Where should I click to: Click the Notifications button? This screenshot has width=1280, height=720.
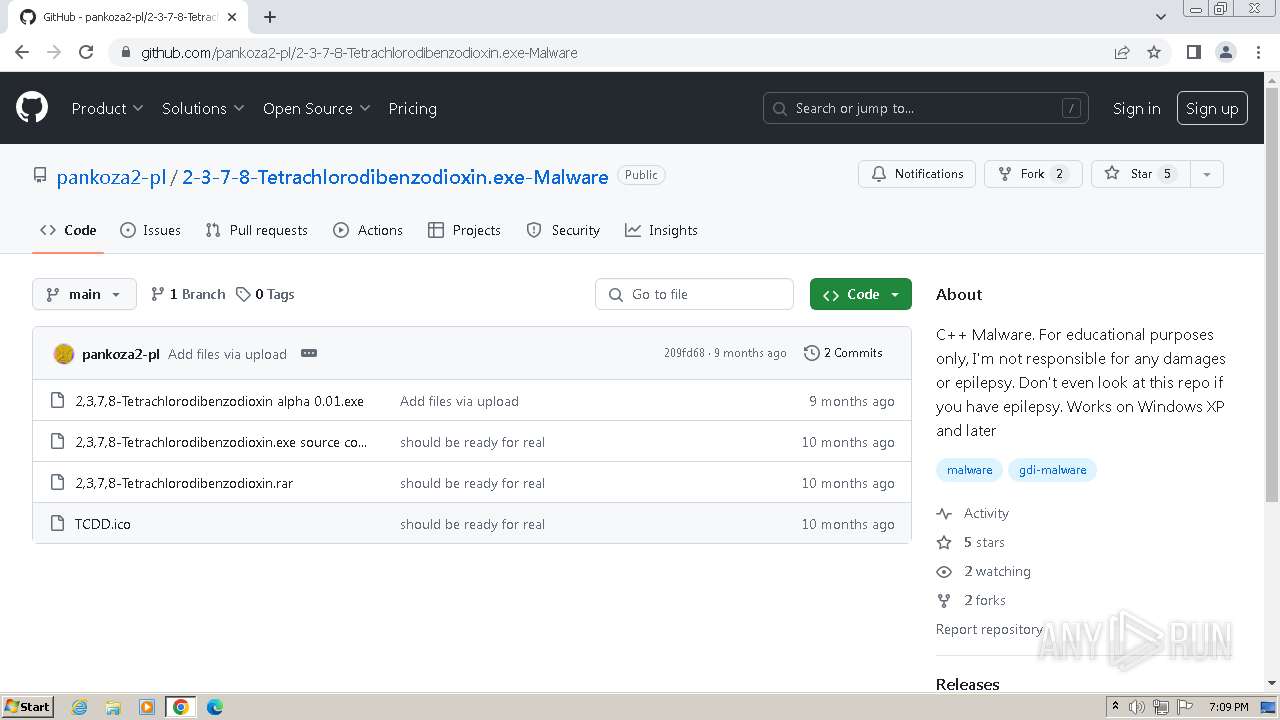point(917,174)
